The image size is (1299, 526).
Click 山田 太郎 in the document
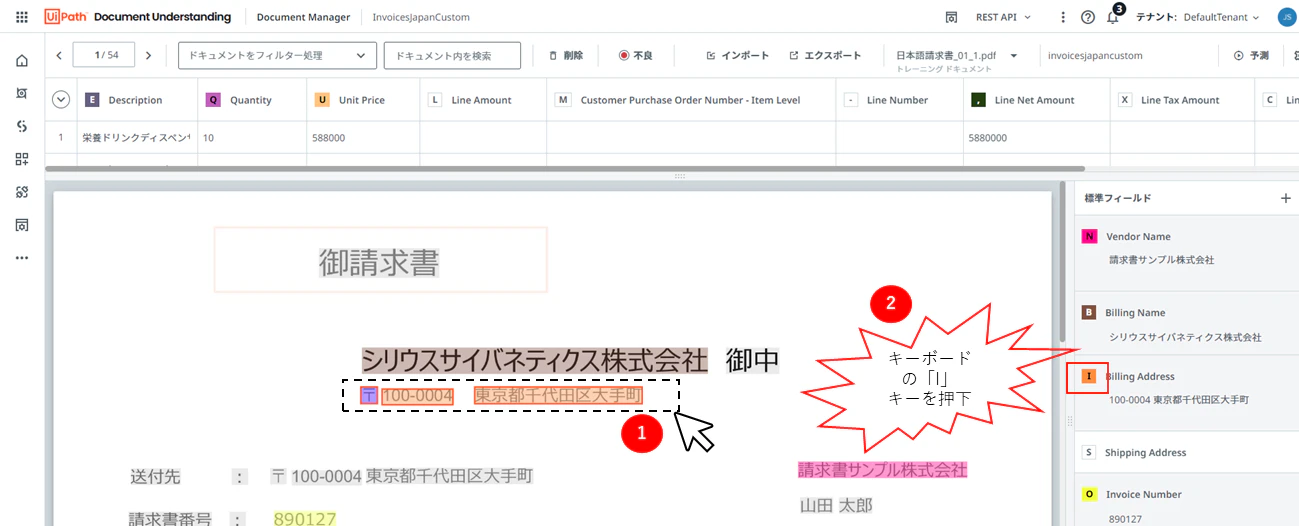click(x=836, y=506)
